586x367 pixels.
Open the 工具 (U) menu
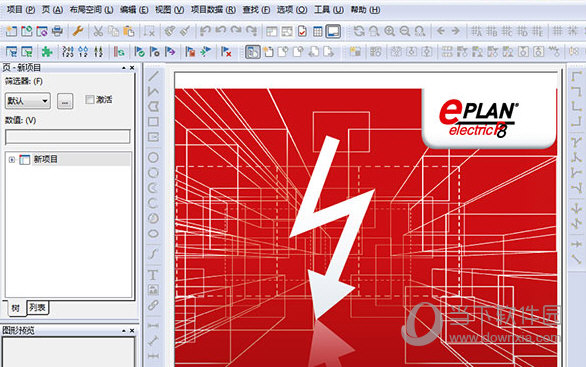tap(329, 10)
